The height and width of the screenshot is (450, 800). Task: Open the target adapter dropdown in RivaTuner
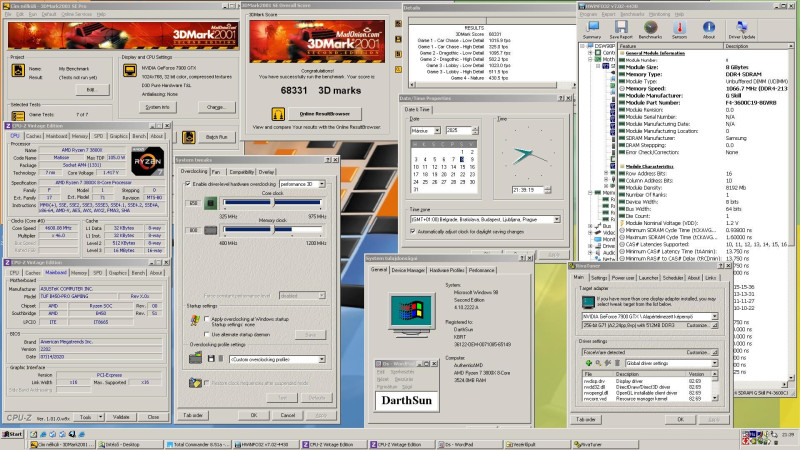point(714,316)
